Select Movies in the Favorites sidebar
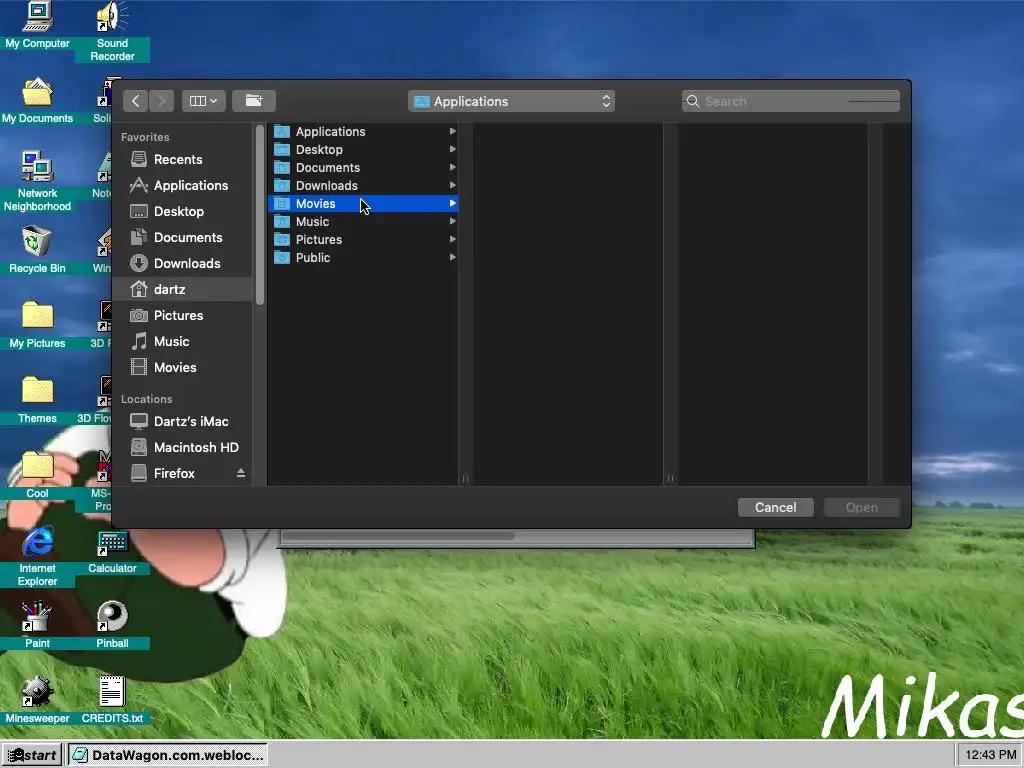Image resolution: width=1024 pixels, height=768 pixels. (182, 368)
